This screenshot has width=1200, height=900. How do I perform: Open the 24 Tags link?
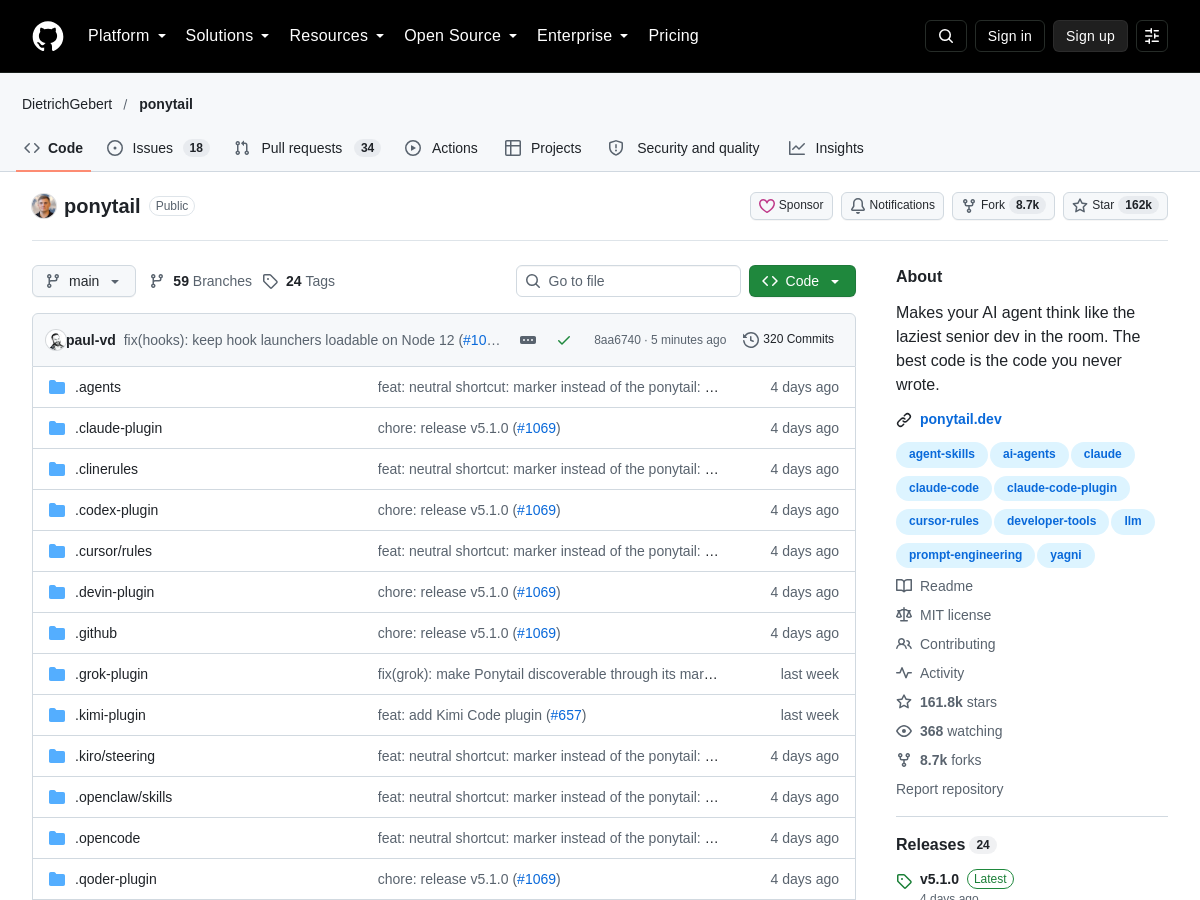299,281
